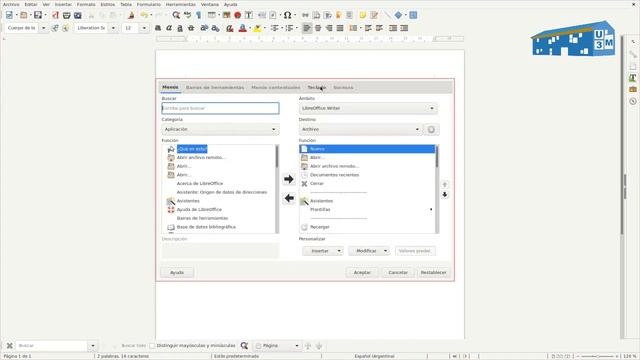The image size is (640, 360).
Task: Toggle Align Right paragraph alignment
Action: pos(329,28)
